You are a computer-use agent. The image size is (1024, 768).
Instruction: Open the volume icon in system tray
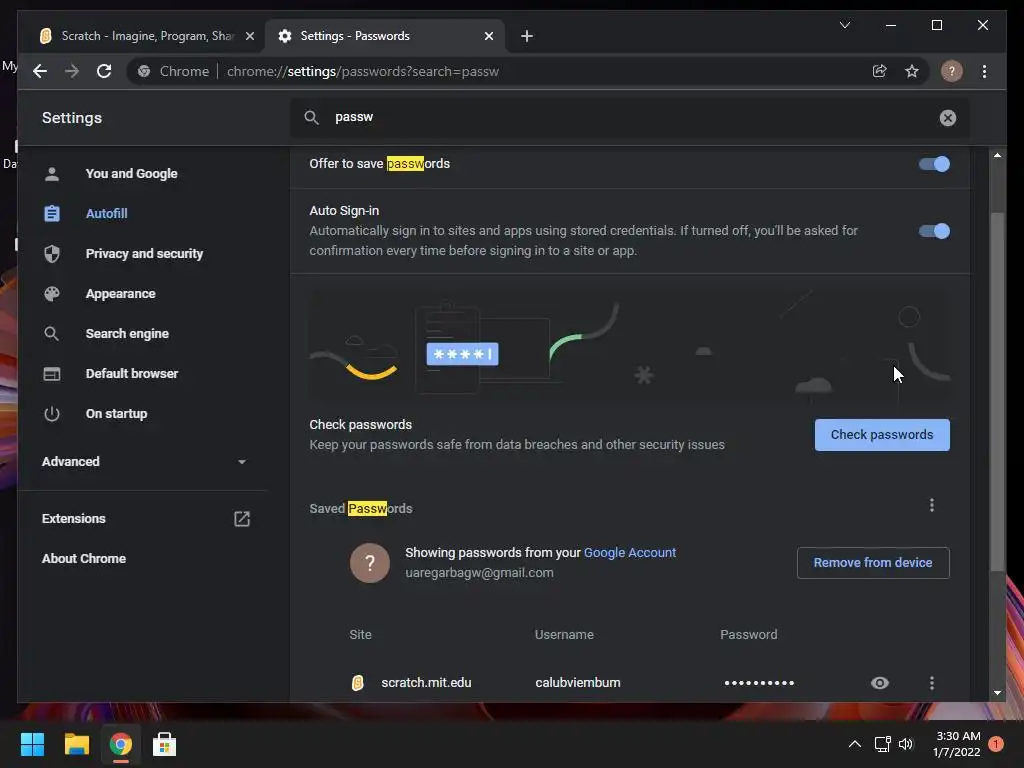click(906, 744)
